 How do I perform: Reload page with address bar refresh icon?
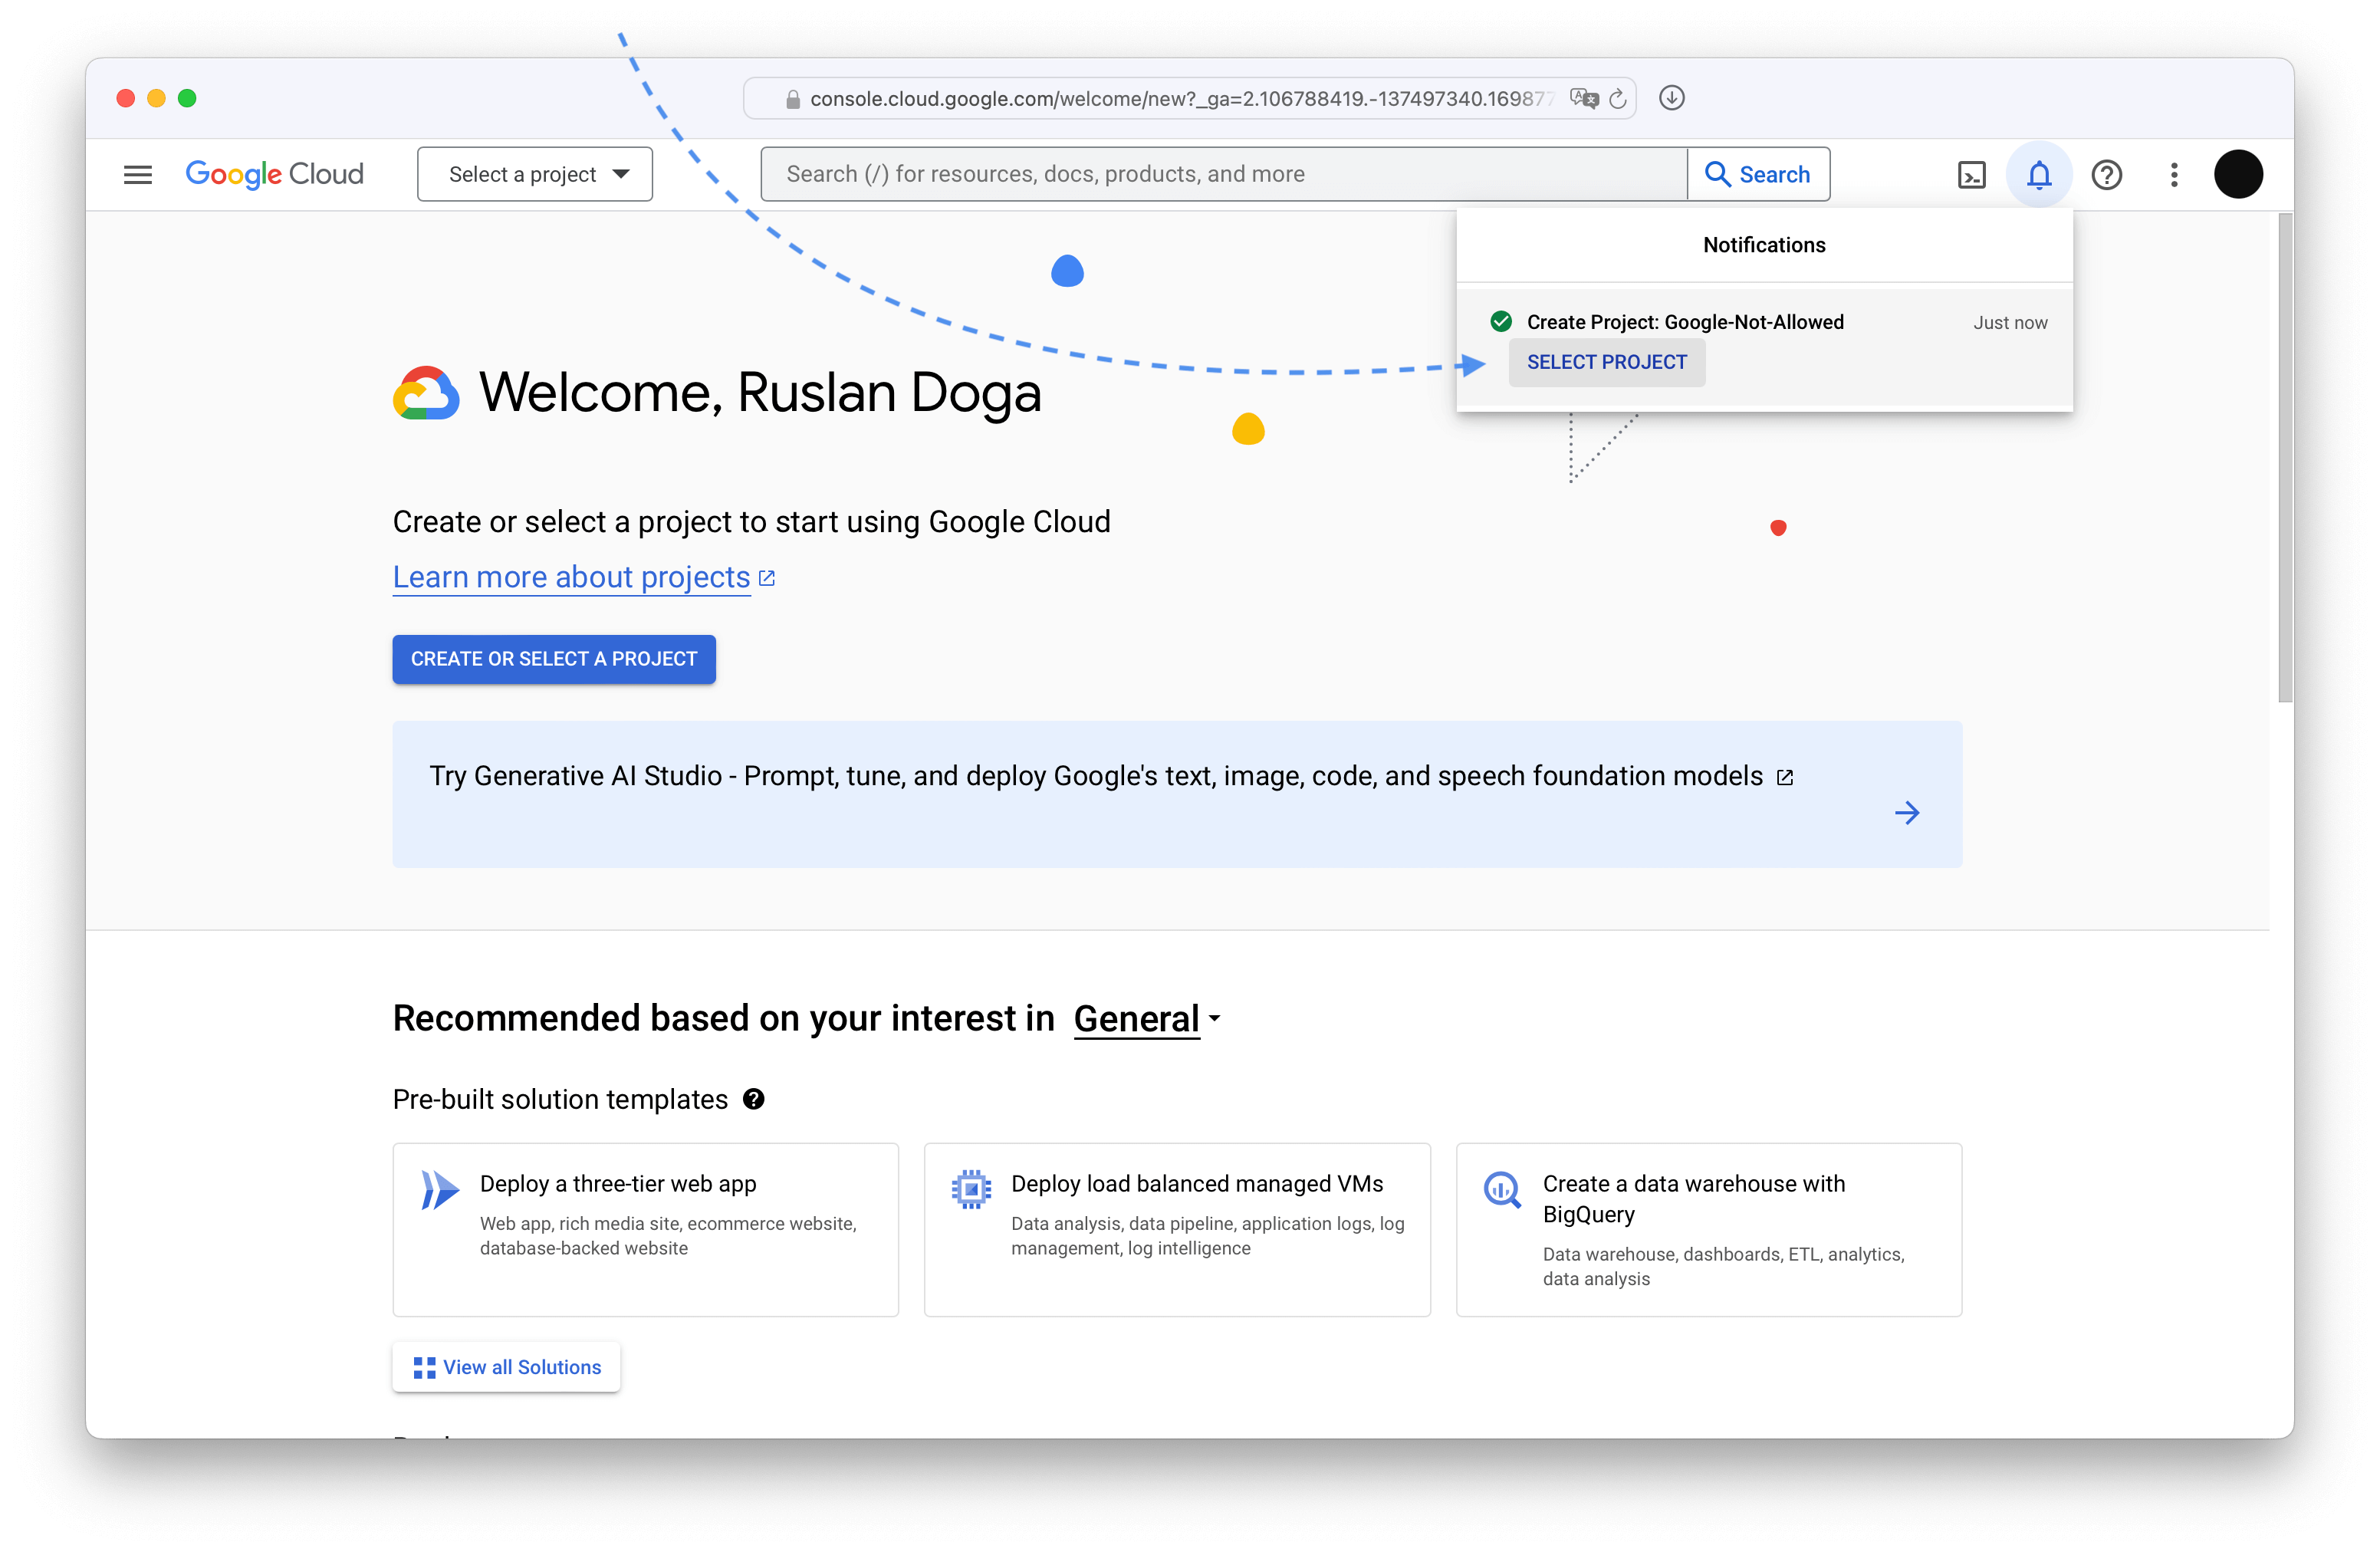[x=1617, y=98]
